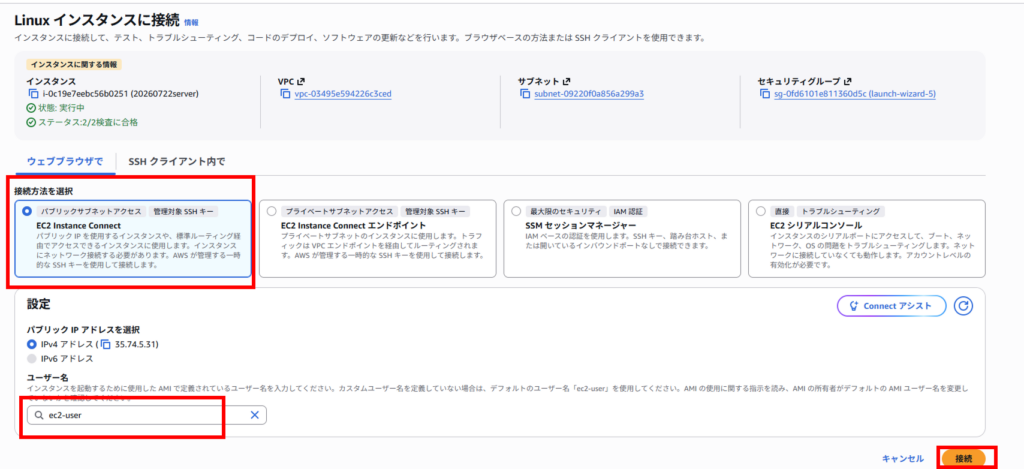Open the 情報 link next to title
This screenshot has width=1024, height=469.
click(x=191, y=22)
